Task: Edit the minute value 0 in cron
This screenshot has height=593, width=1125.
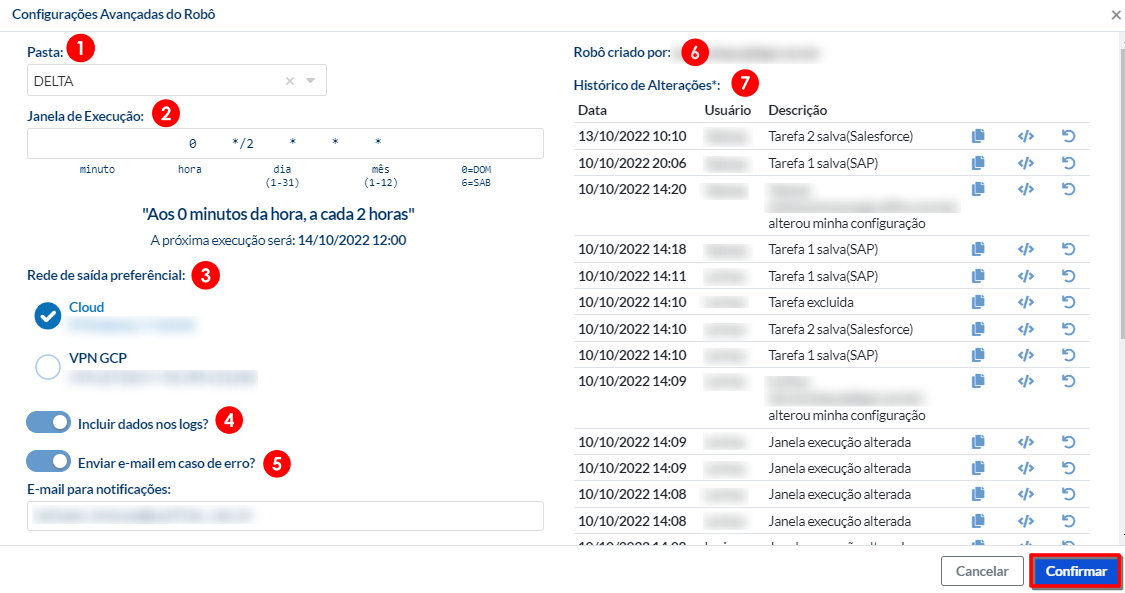Action: tap(192, 143)
